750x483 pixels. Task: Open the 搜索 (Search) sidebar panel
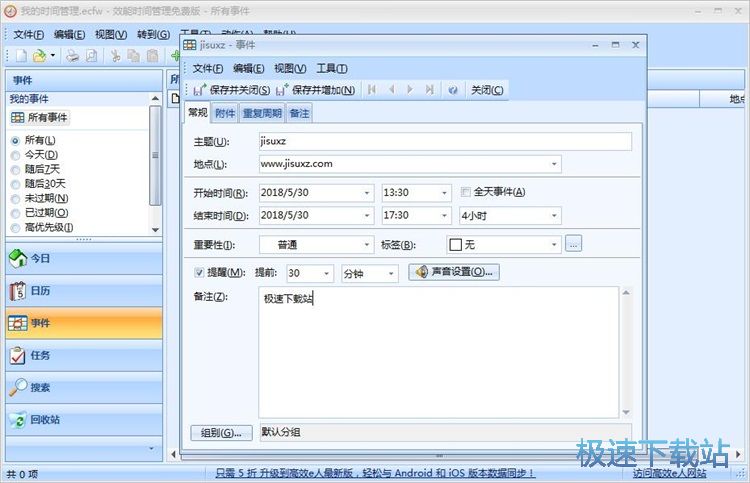click(84, 387)
